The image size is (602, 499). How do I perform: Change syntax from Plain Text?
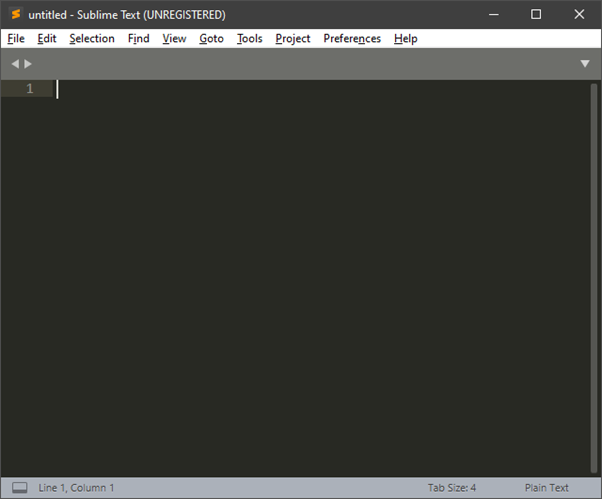546,488
